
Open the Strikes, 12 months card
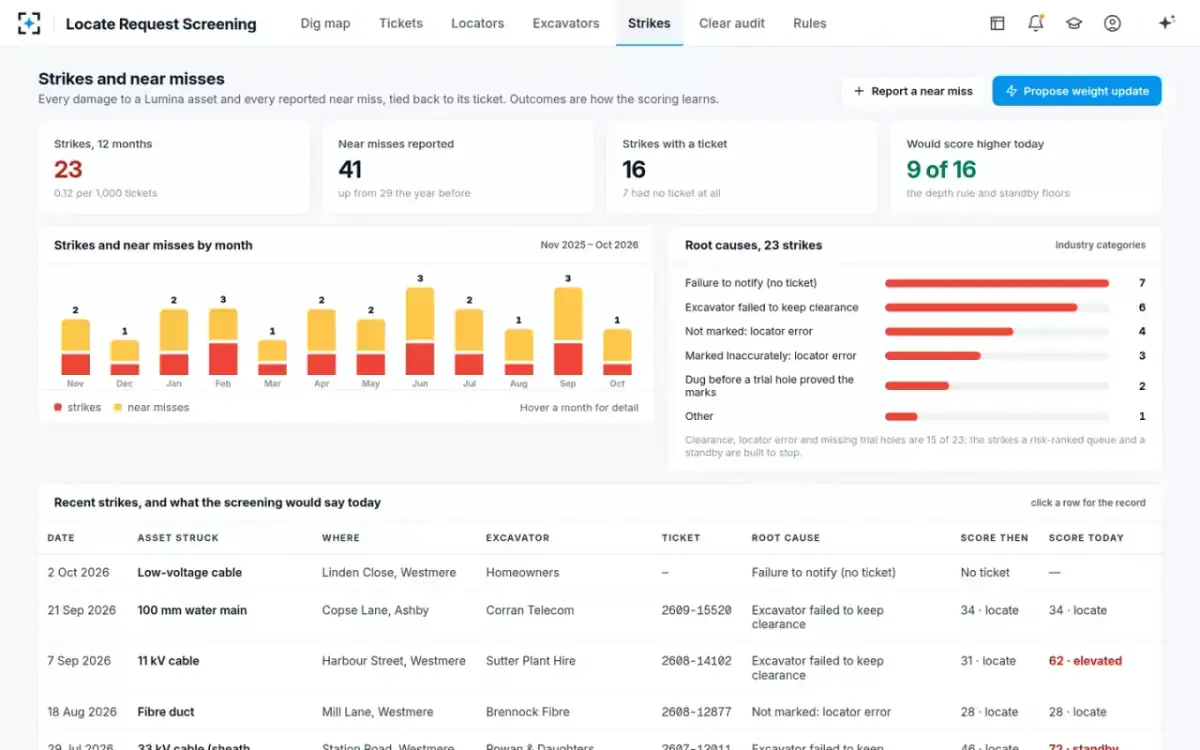[174, 168]
